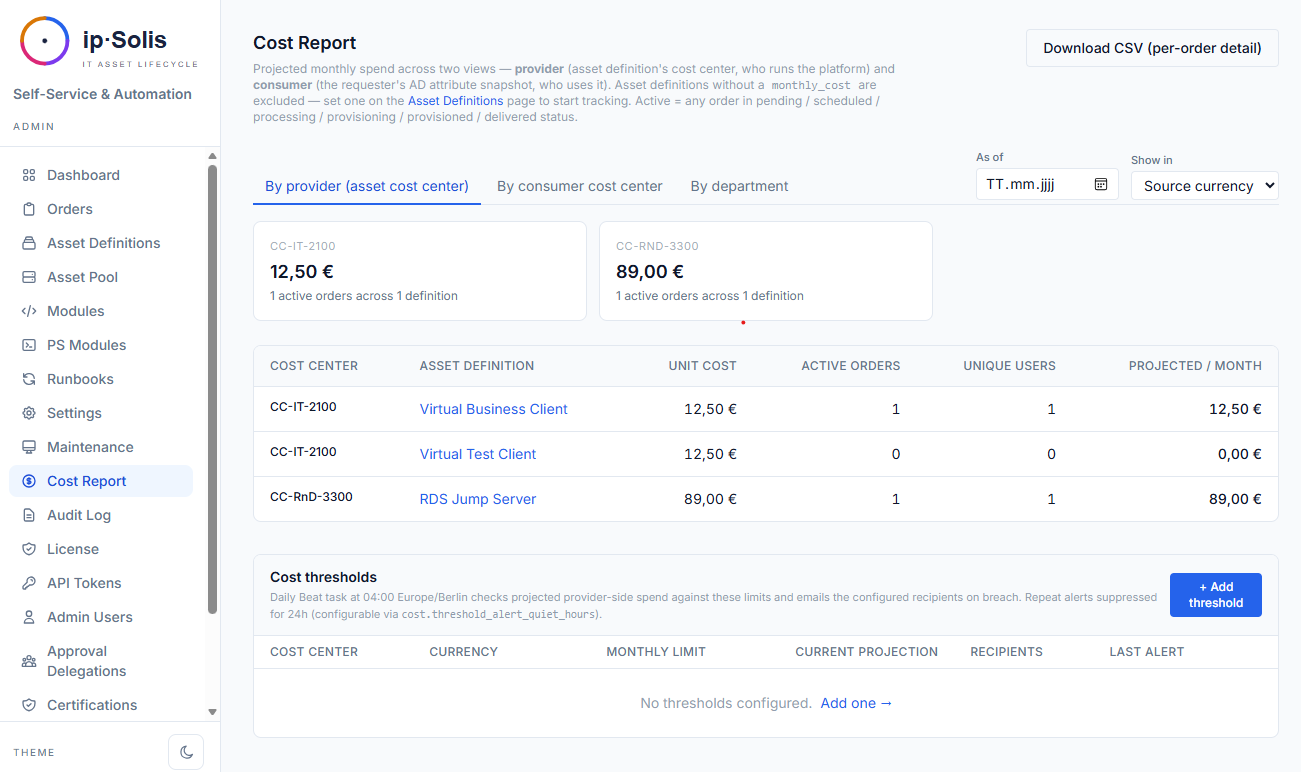The width and height of the screenshot is (1301, 772).
Task: Open the Virtual Business Client link
Action: pos(493,409)
